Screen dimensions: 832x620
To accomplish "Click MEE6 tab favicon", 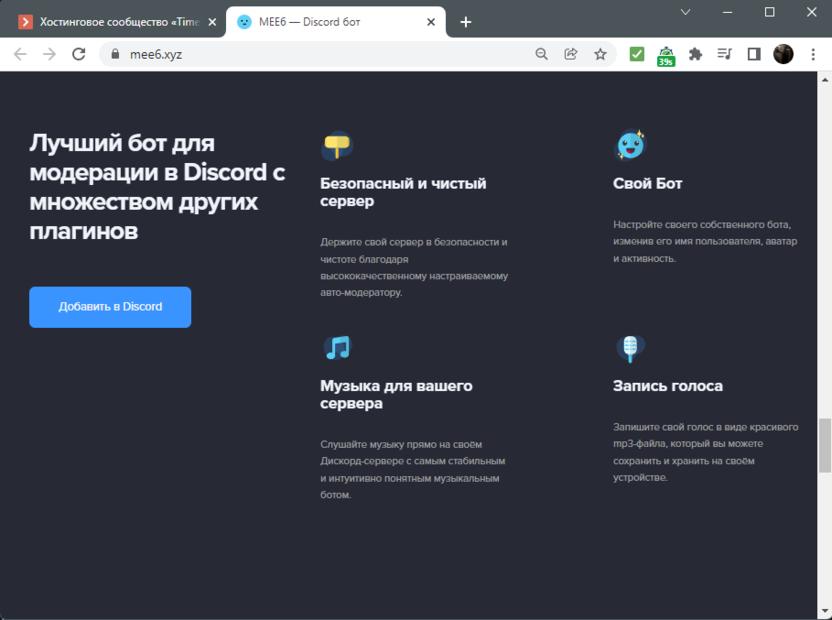I will [244, 22].
